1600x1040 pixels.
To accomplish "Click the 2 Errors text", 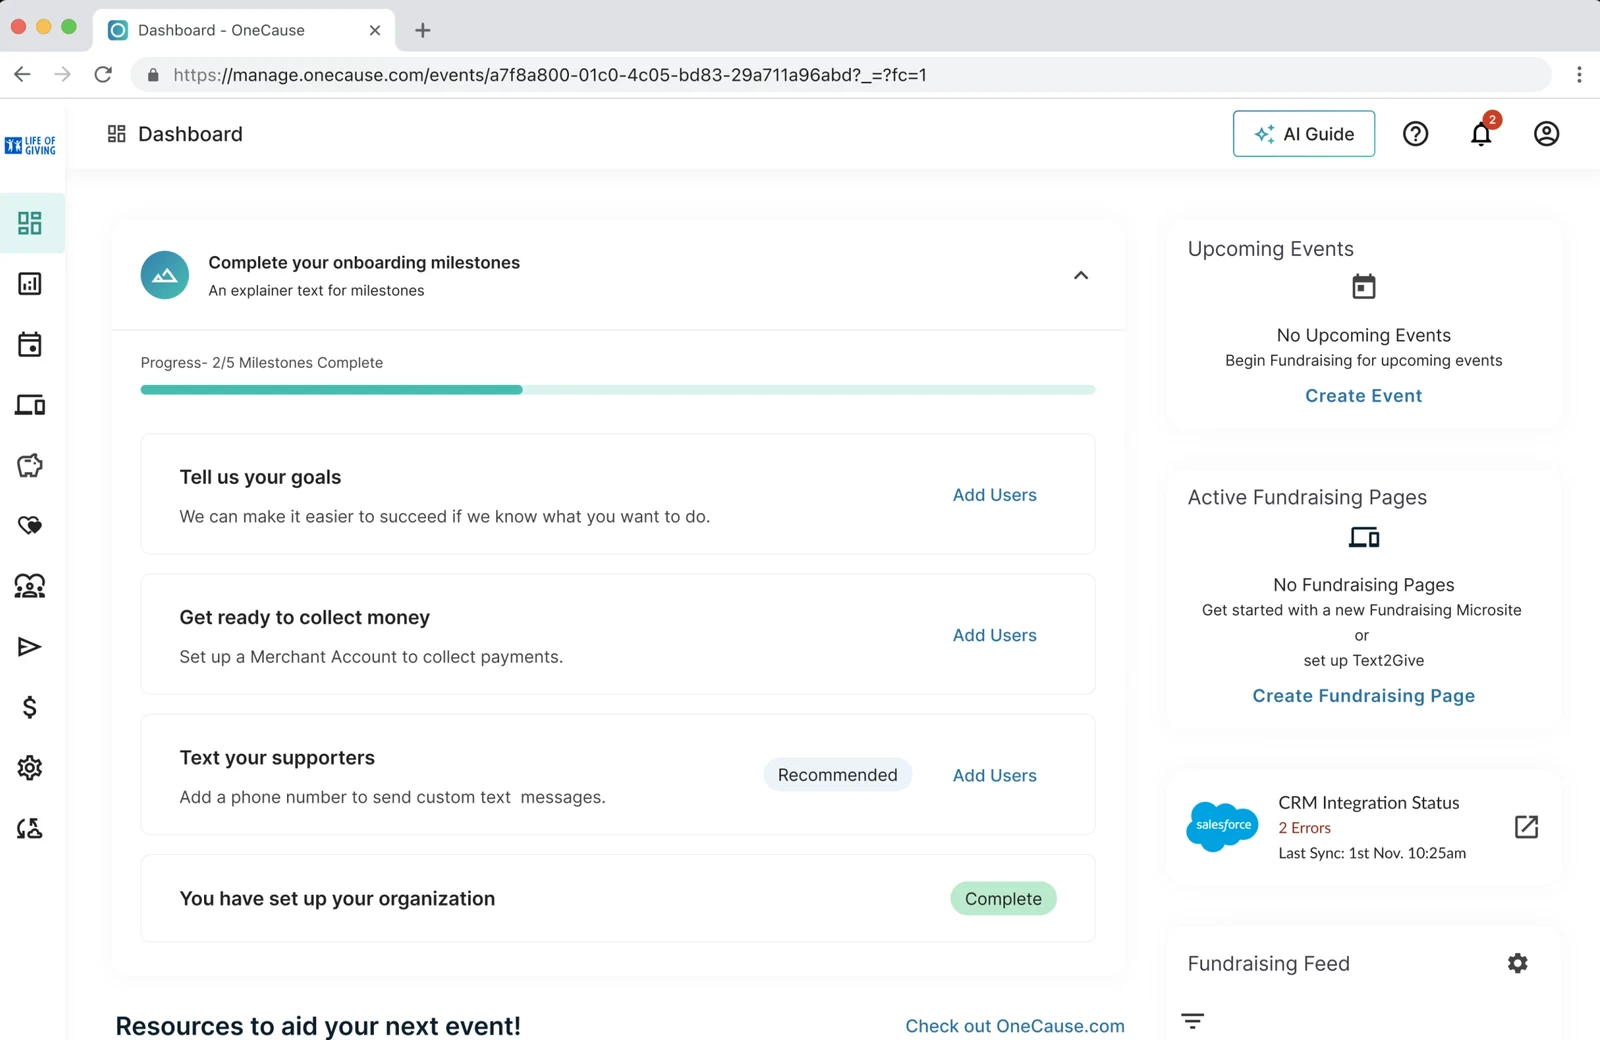I will coord(1305,828).
